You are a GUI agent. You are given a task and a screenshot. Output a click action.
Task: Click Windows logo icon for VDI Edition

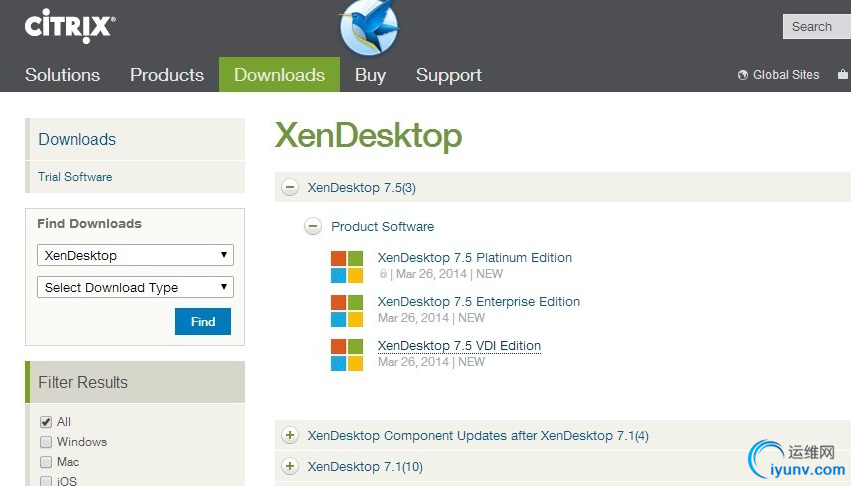(x=347, y=355)
